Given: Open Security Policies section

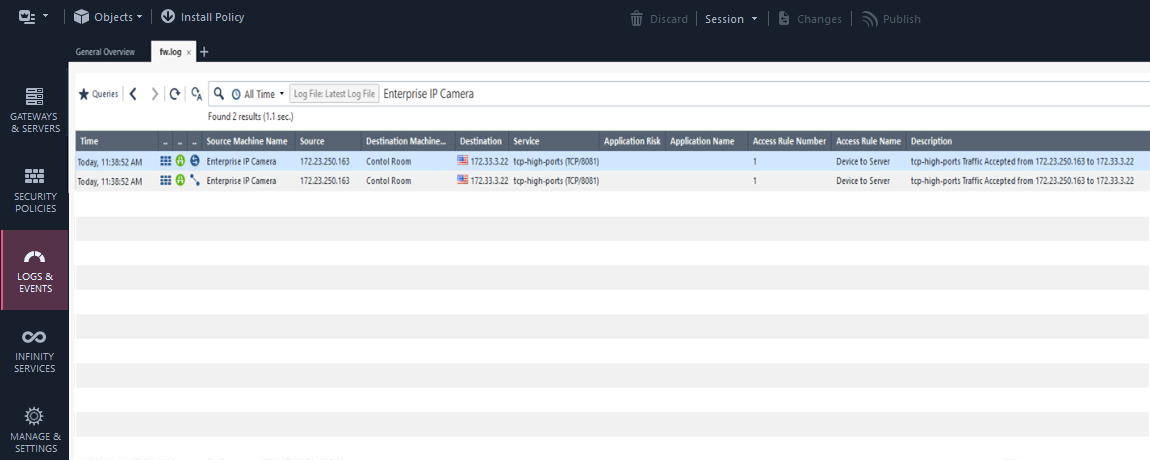Looking at the screenshot, I should 34,191.
